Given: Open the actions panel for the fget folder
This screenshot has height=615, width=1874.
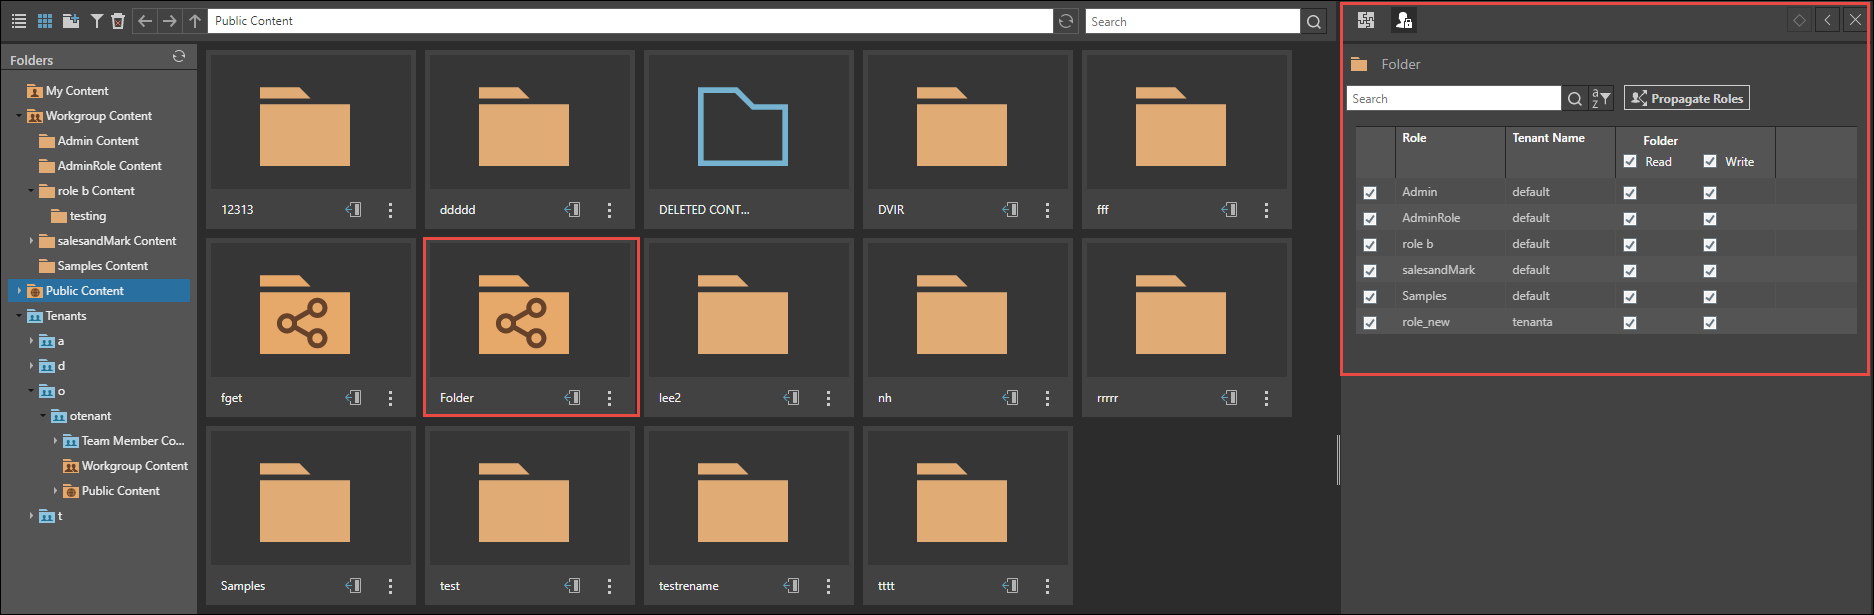Looking at the screenshot, I should point(354,398).
